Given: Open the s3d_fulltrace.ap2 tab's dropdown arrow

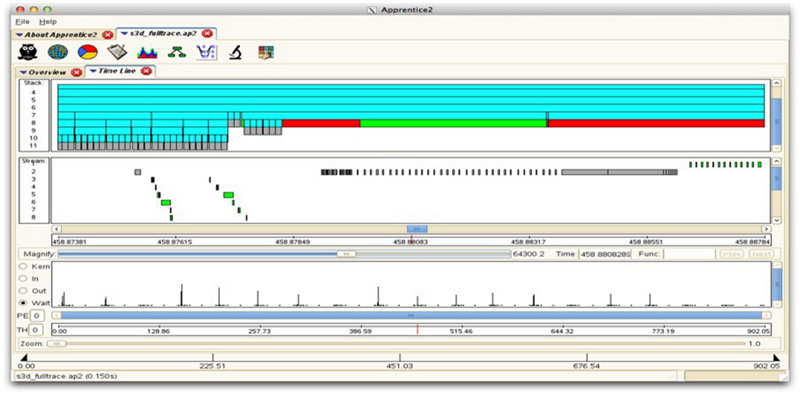Looking at the screenshot, I should tap(124, 34).
